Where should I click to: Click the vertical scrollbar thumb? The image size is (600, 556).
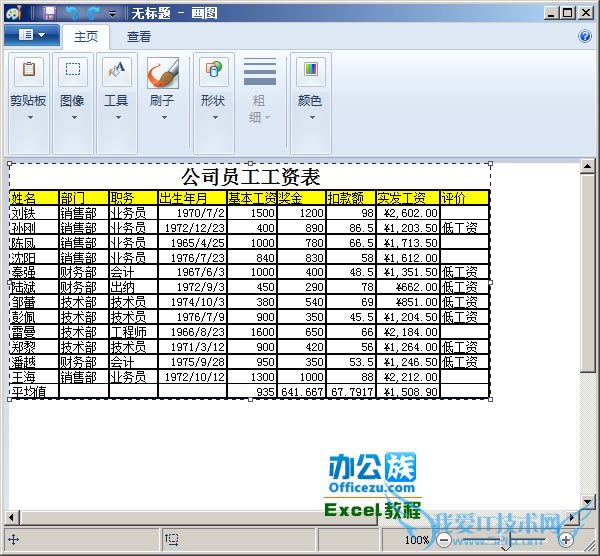point(587,273)
